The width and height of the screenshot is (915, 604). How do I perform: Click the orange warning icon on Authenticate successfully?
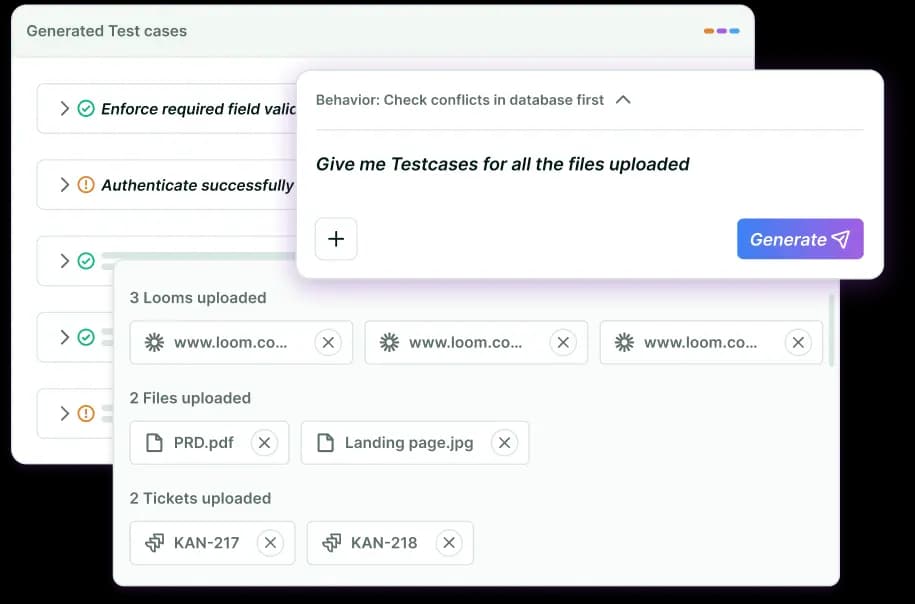(x=86, y=185)
